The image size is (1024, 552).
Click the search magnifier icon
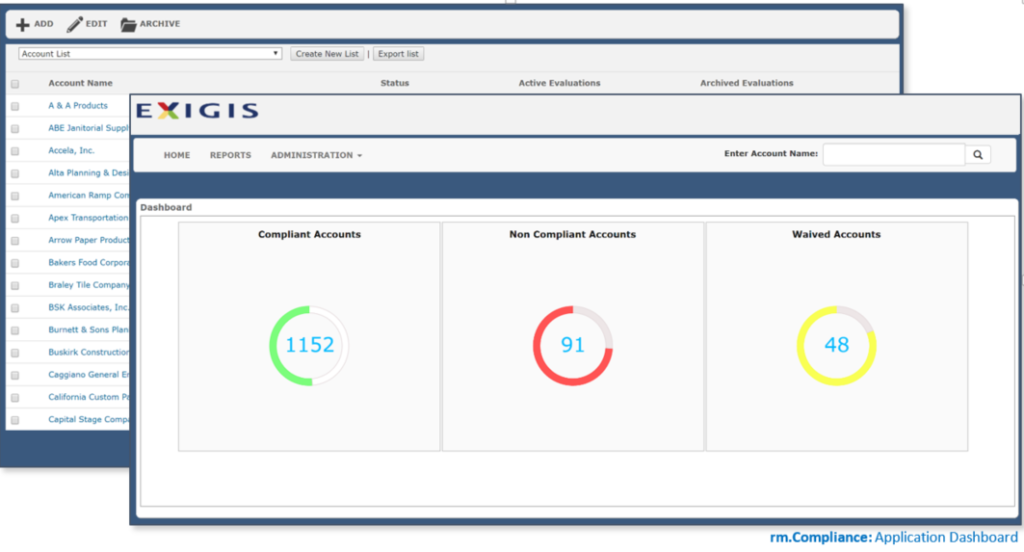tap(978, 155)
